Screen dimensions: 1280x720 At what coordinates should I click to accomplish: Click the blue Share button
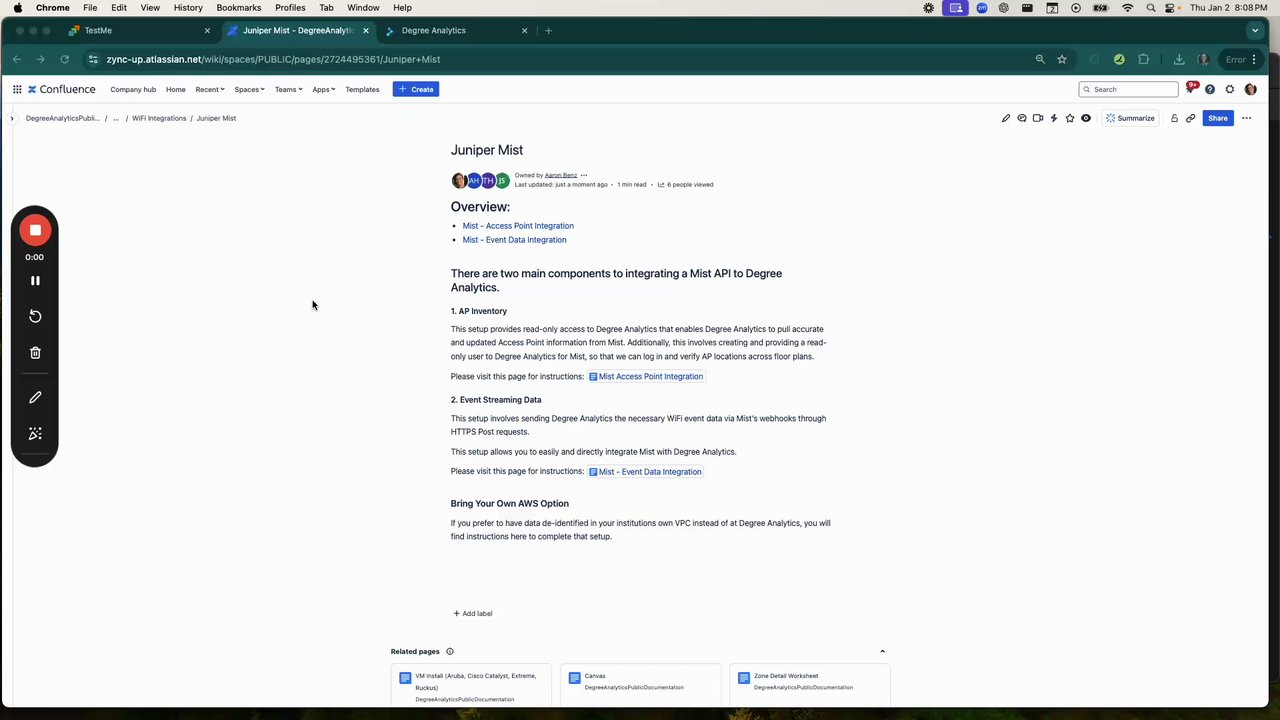1217,118
